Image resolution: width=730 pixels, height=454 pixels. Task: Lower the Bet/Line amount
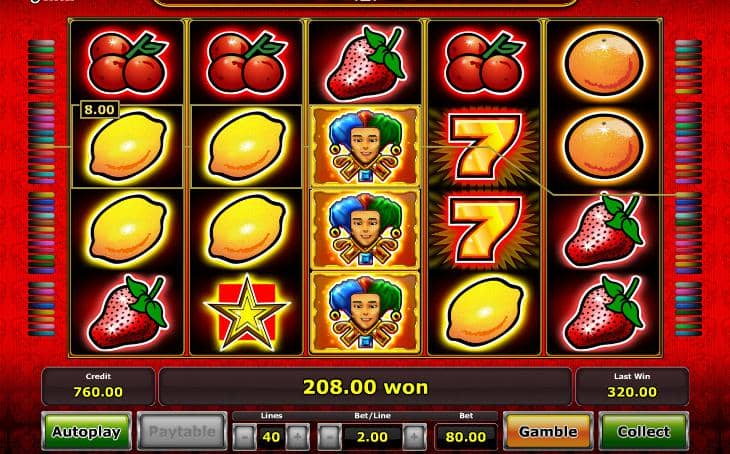[330, 437]
